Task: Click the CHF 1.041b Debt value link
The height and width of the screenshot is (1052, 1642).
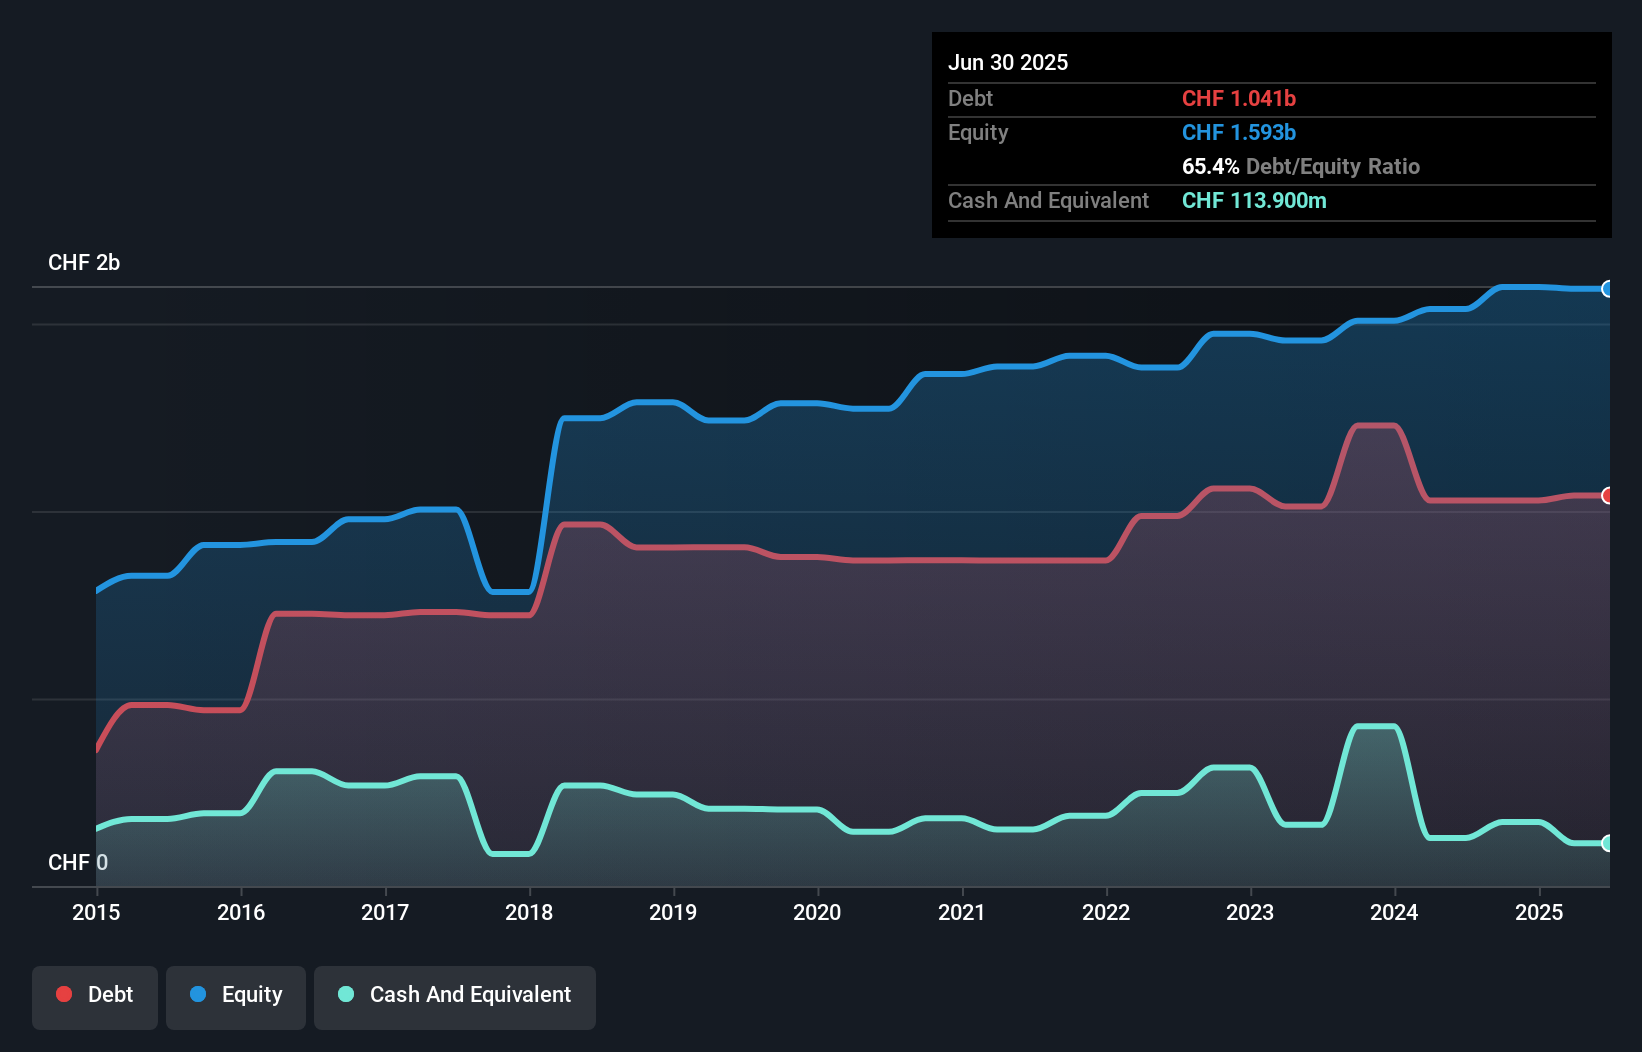Action: 1239,98
